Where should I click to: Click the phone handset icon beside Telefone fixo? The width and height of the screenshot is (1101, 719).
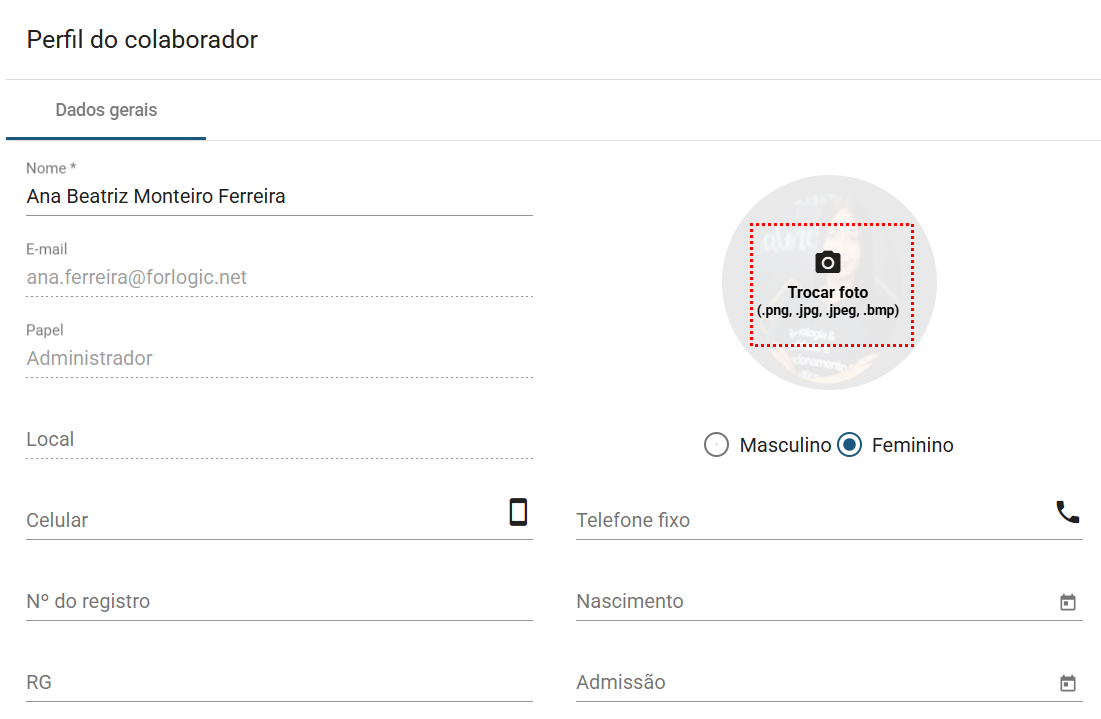tap(1067, 512)
